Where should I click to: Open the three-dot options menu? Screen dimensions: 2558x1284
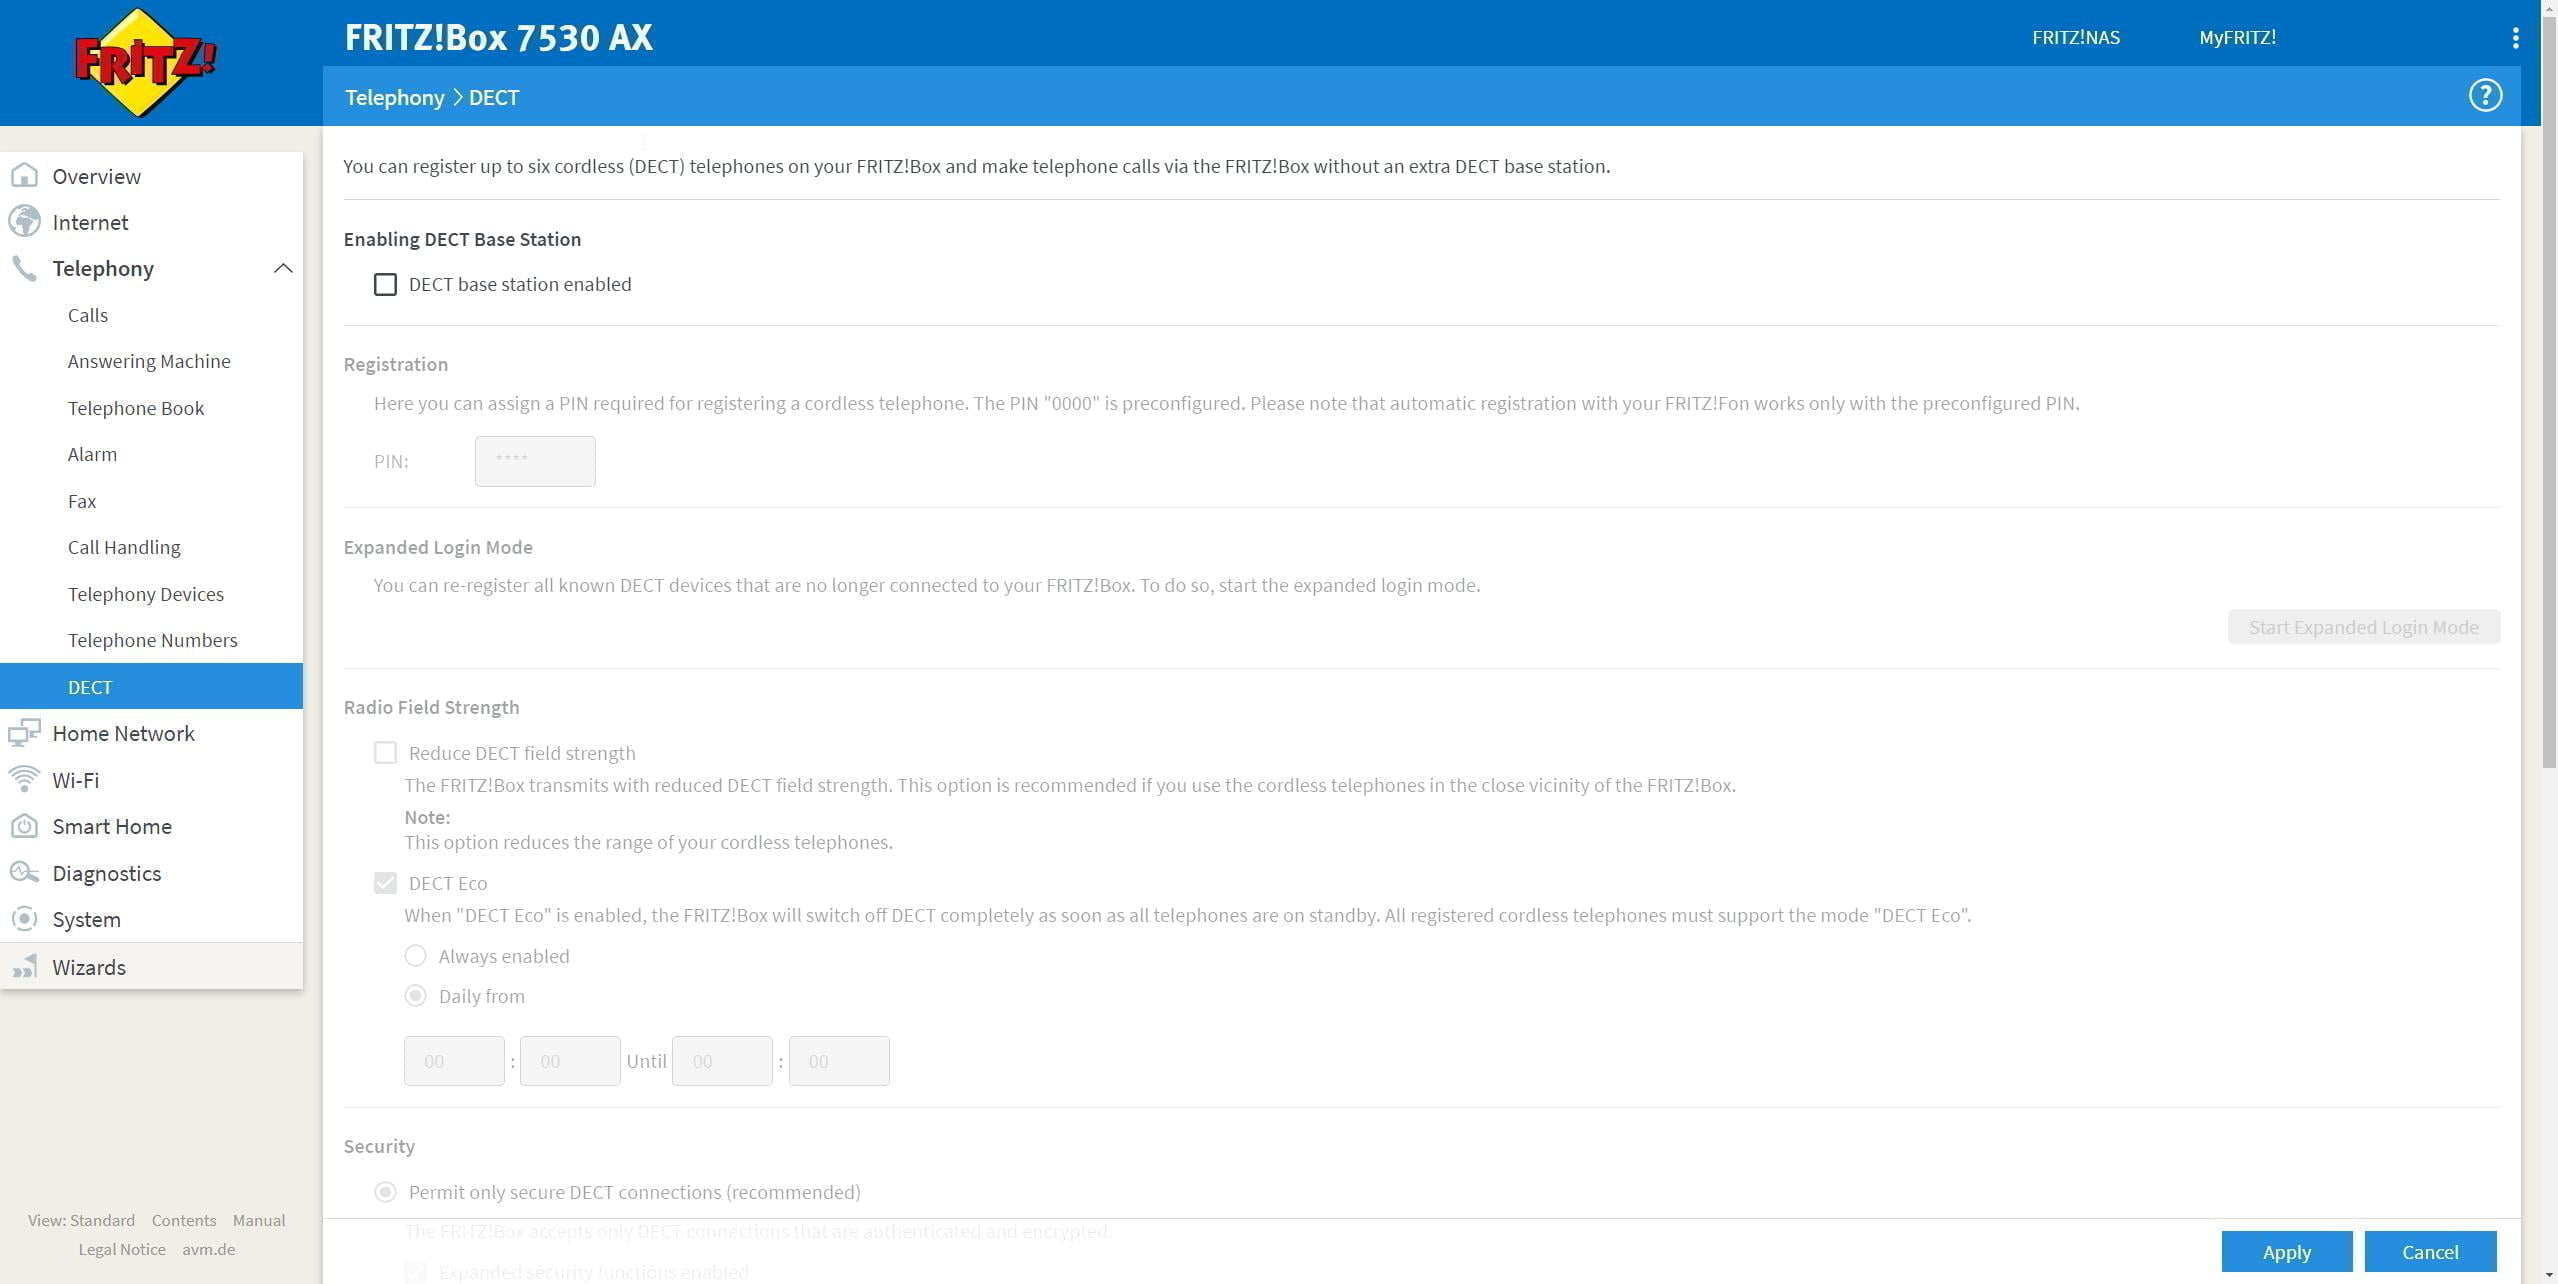click(x=2515, y=38)
